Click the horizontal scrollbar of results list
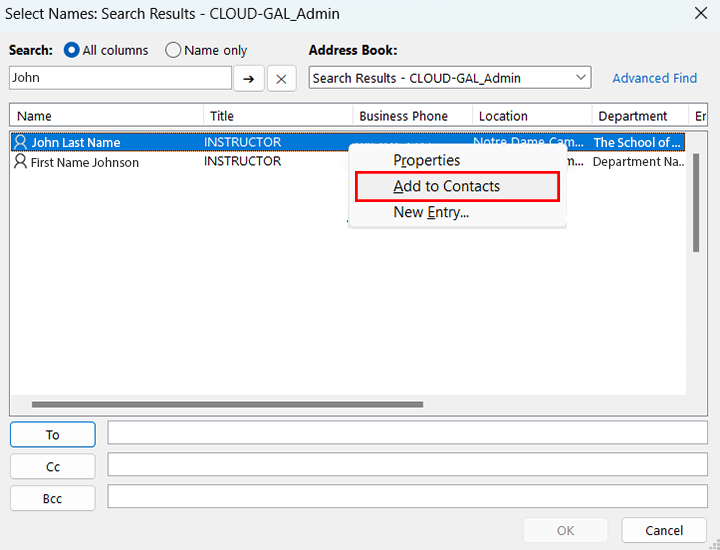The width and height of the screenshot is (720, 550). tap(227, 405)
